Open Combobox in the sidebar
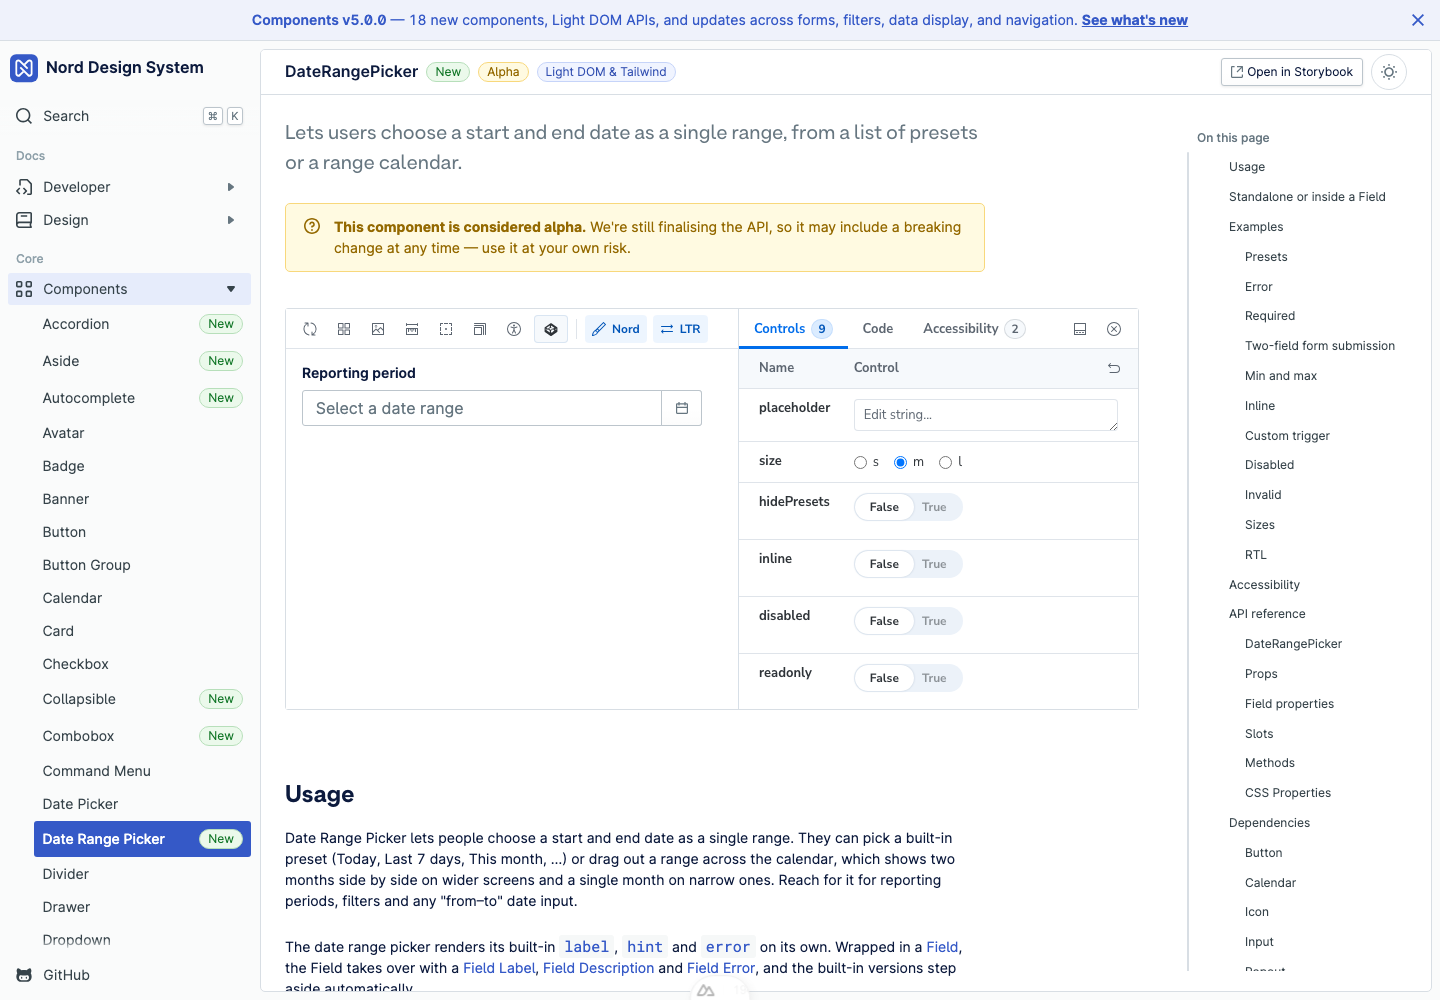Screen dimensions: 1440x1000 click(x=142, y=736)
